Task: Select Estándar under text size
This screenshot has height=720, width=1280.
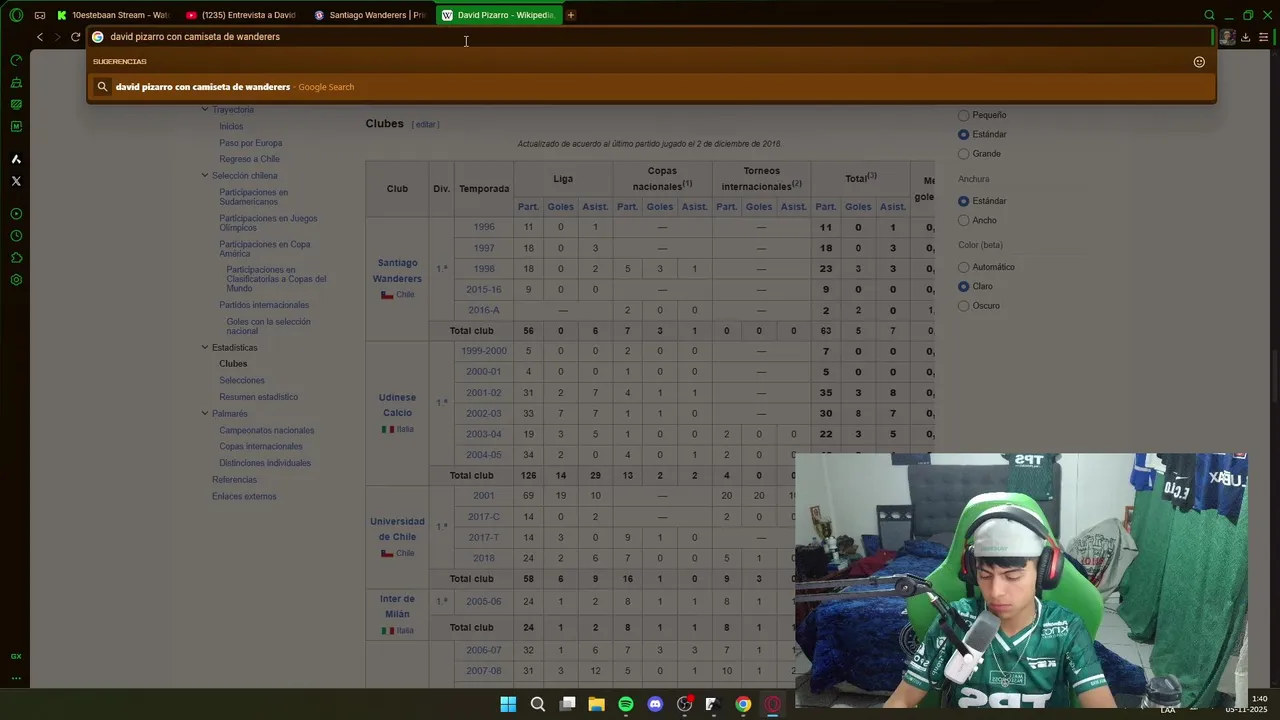Action: [x=964, y=134]
